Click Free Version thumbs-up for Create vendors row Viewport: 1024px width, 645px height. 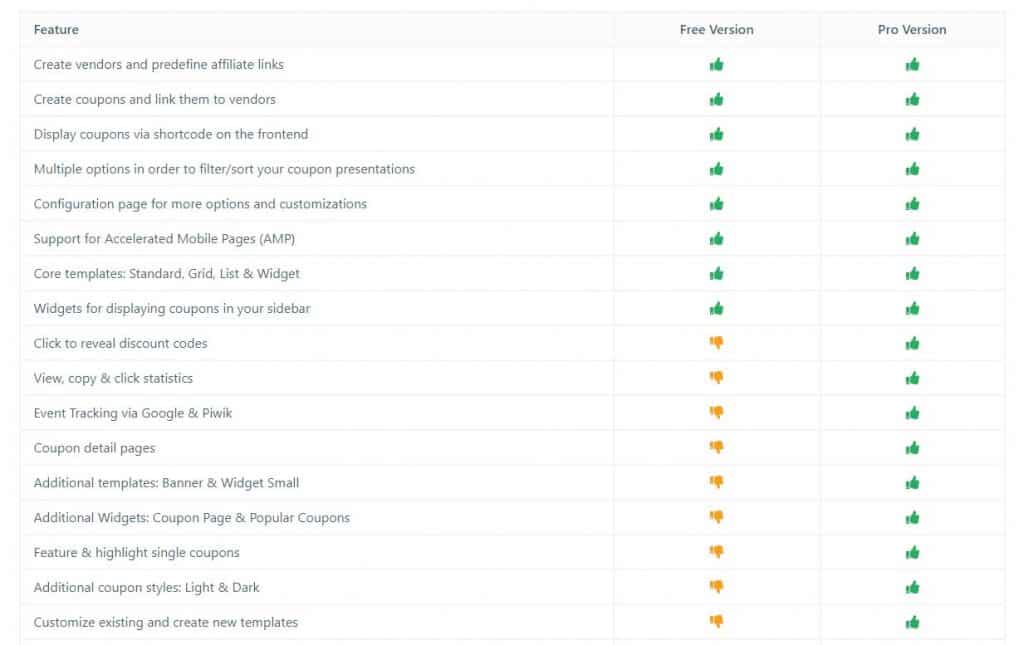pyautogui.click(x=716, y=65)
